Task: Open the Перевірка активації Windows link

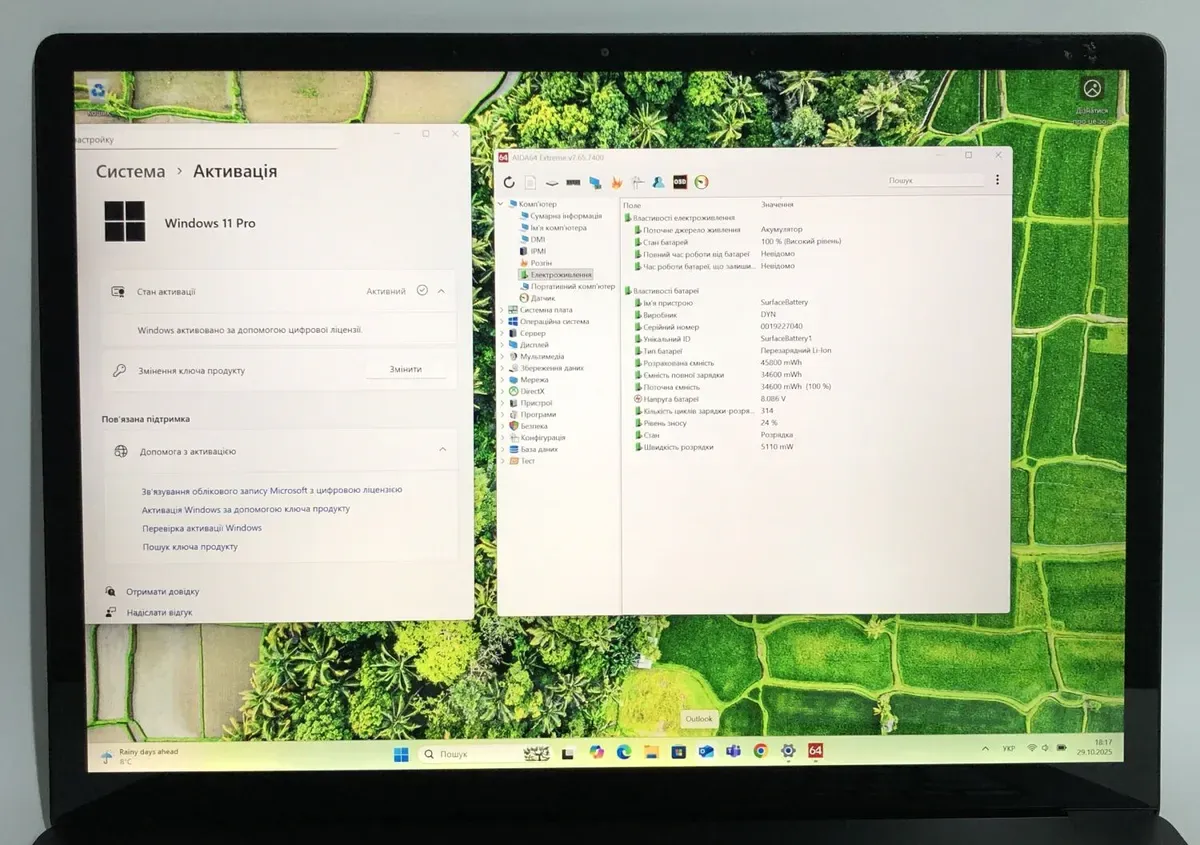Action: tap(202, 528)
